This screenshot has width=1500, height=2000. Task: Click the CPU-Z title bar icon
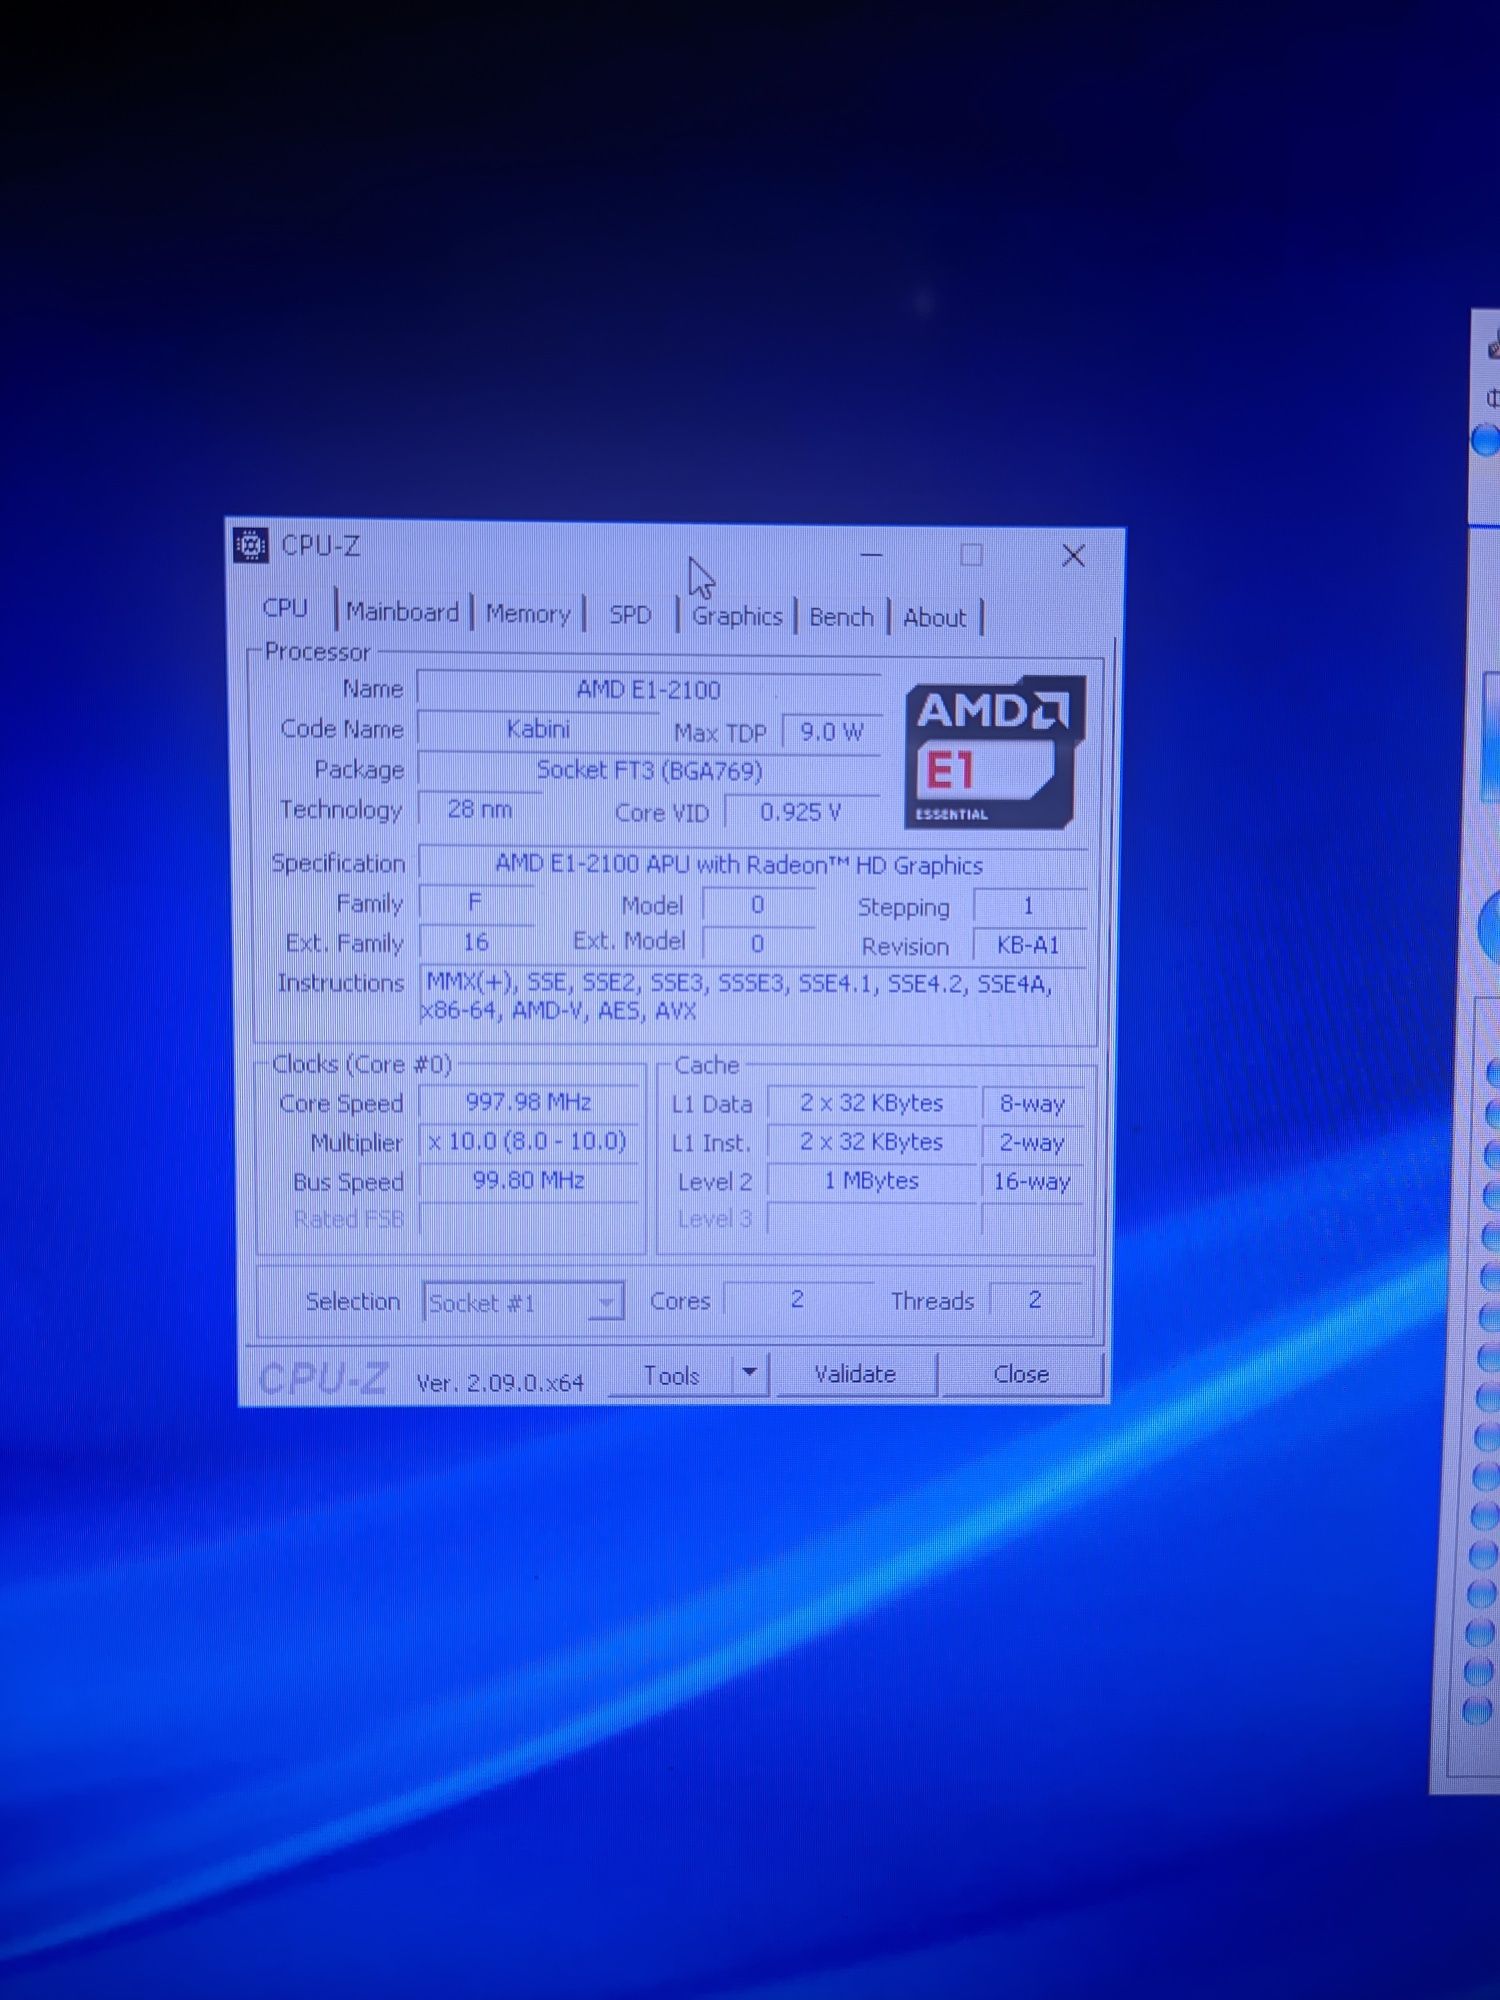(x=250, y=546)
